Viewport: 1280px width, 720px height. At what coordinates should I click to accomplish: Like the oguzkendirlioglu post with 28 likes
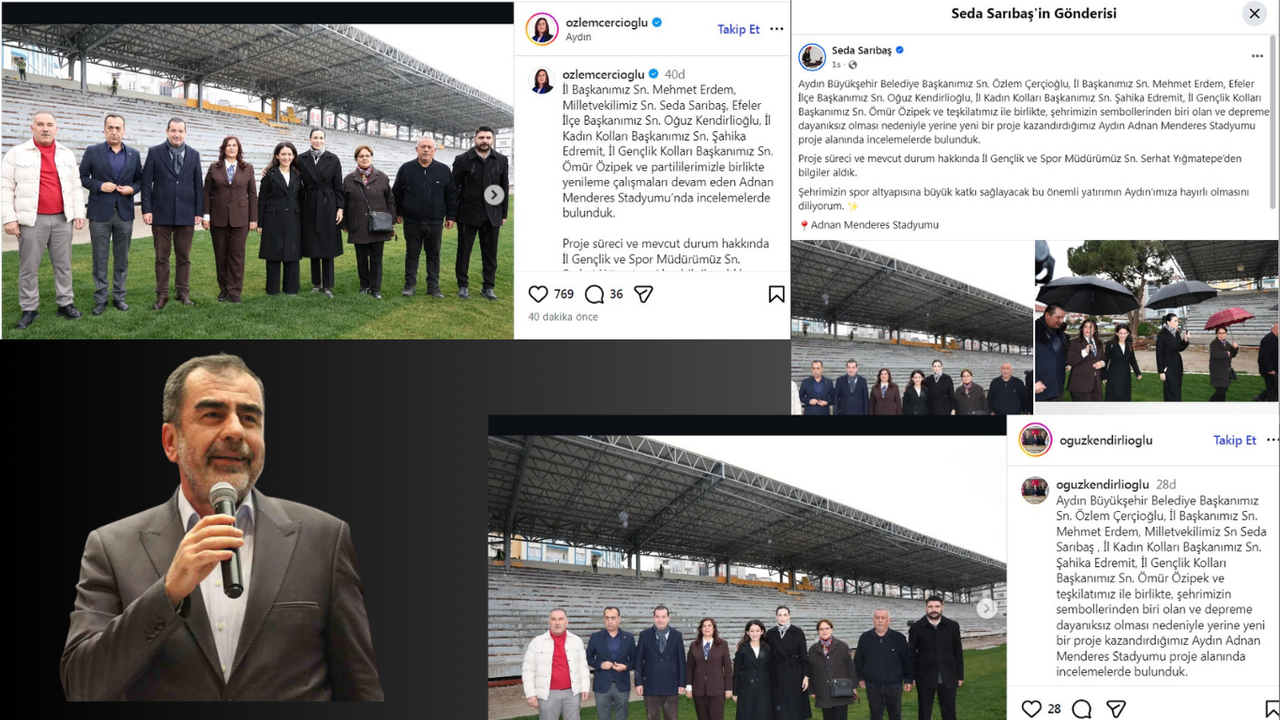click(x=1031, y=709)
